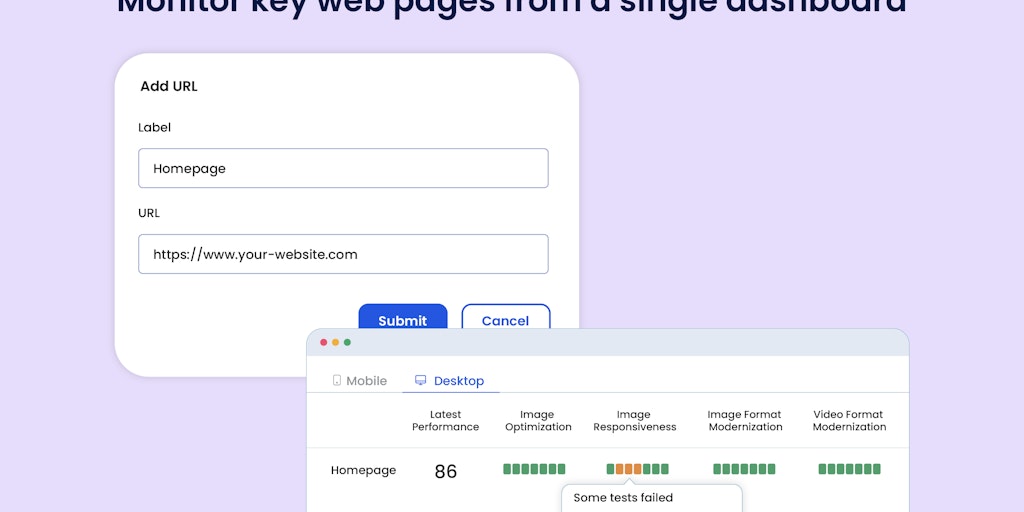Click the 'Label' field caption
1024x512 pixels.
pos(154,127)
